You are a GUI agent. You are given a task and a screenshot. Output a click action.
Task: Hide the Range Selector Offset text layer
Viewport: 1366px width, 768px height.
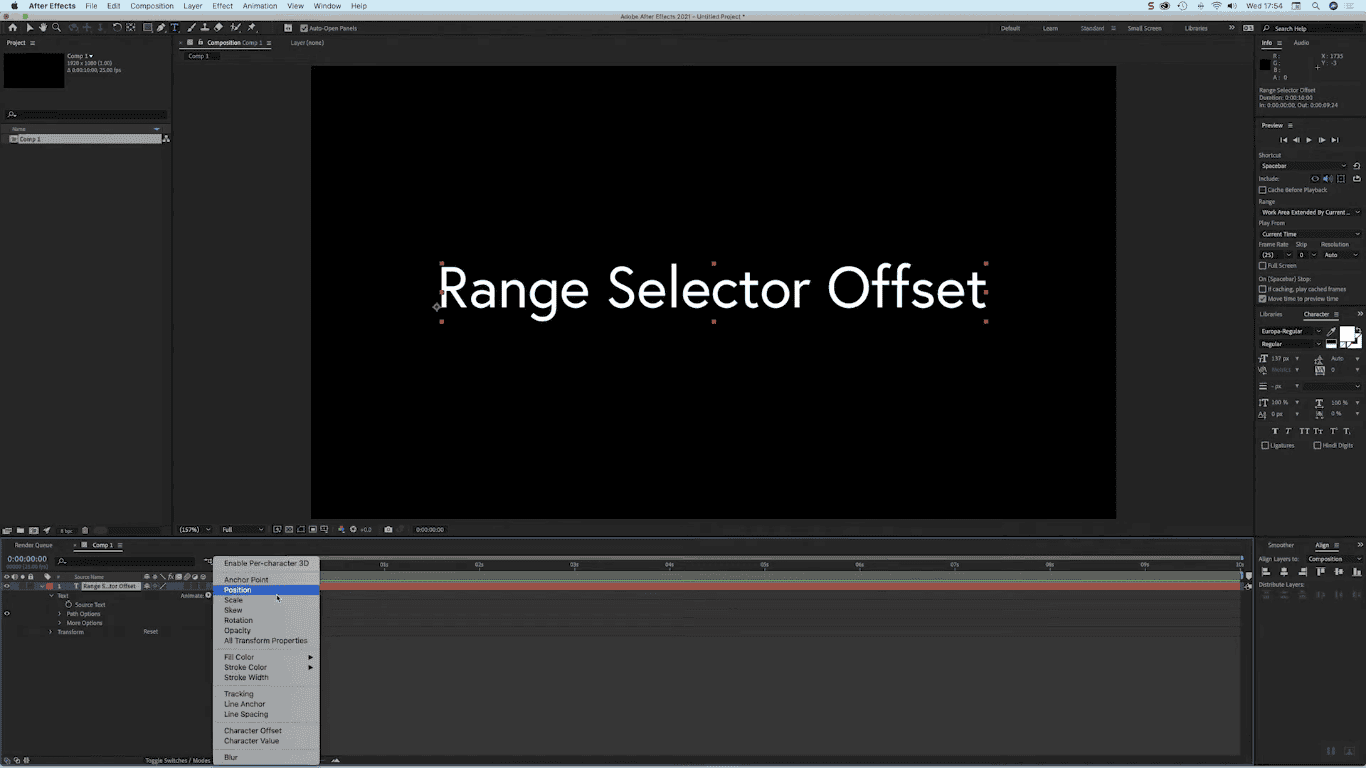pos(7,586)
